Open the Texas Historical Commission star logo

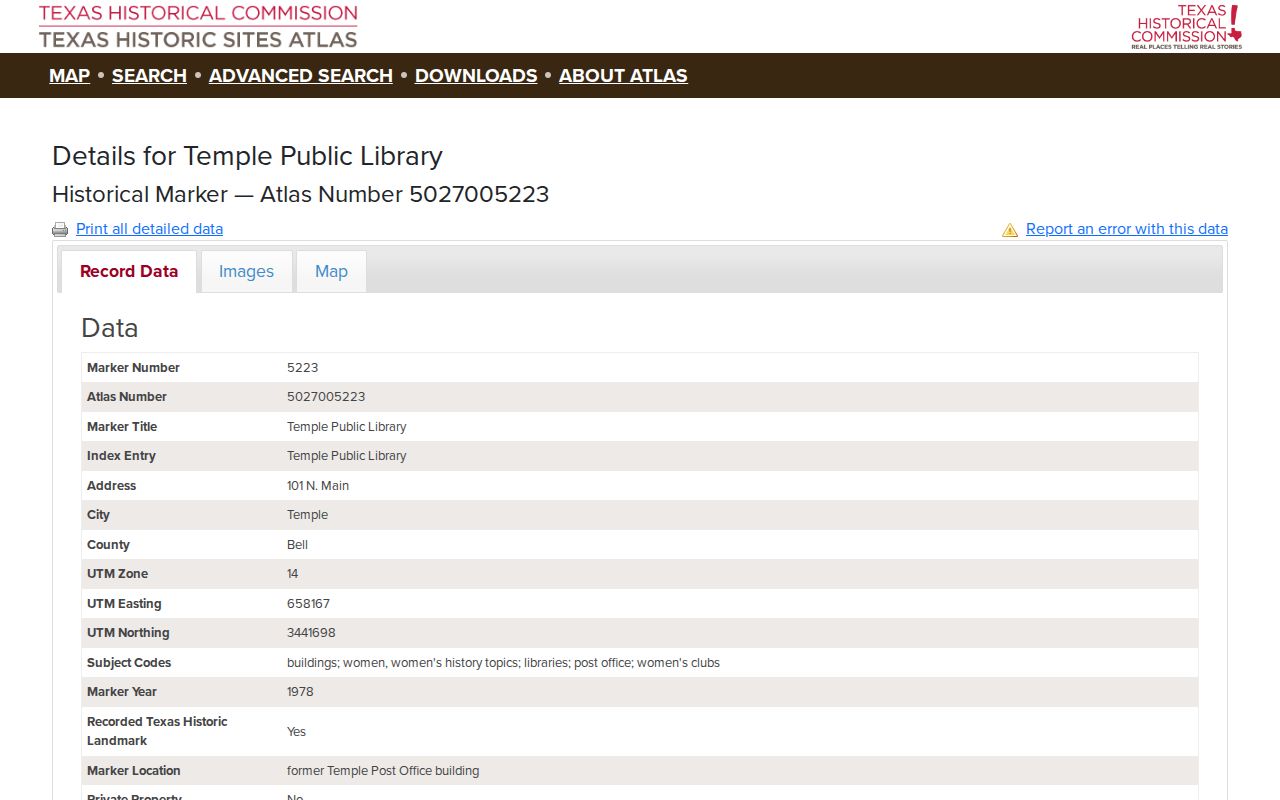click(1187, 27)
